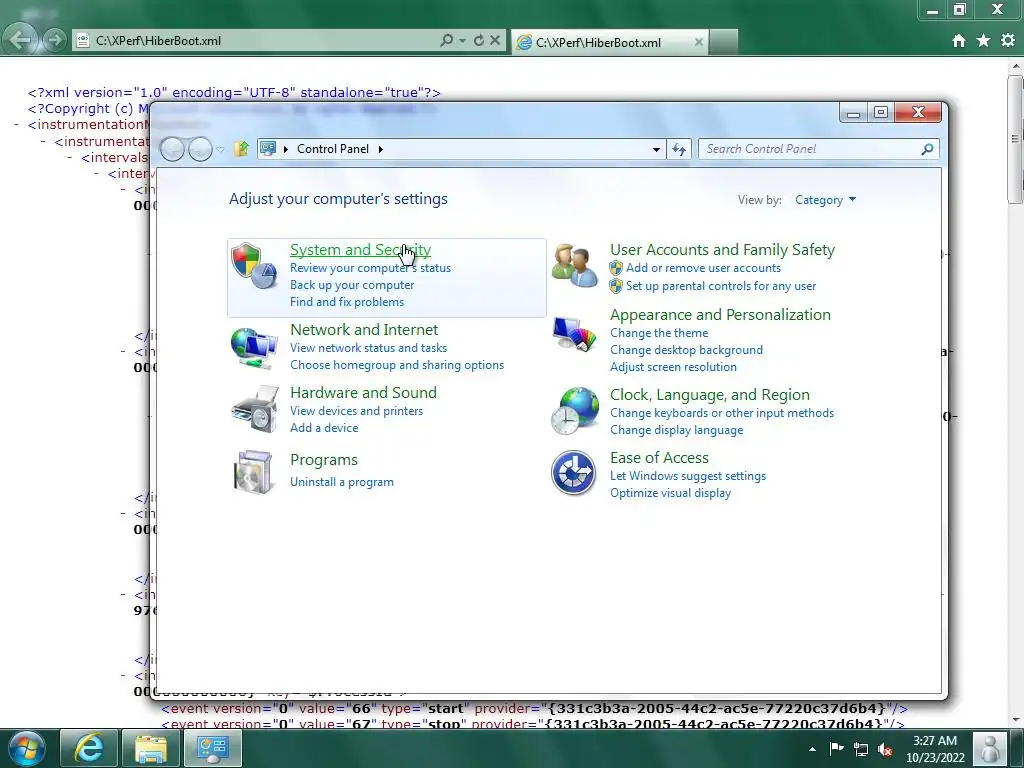The image size is (1024, 768).
Task: Open Windows Explorer from taskbar
Action: click(150, 748)
